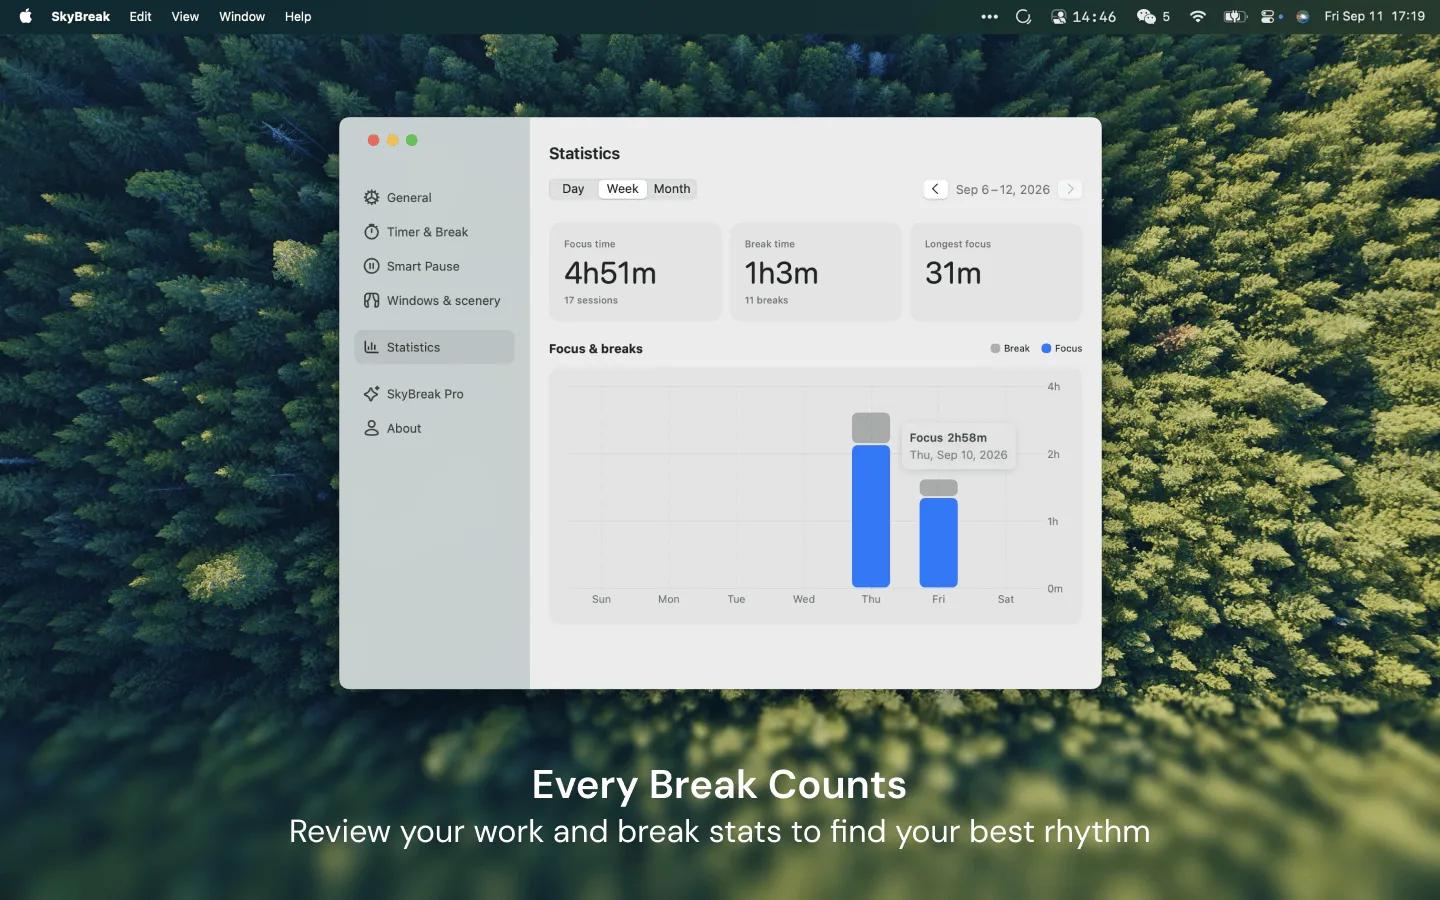This screenshot has height=900, width=1440.
Task: Go to the next week
Action: pyautogui.click(x=1070, y=189)
